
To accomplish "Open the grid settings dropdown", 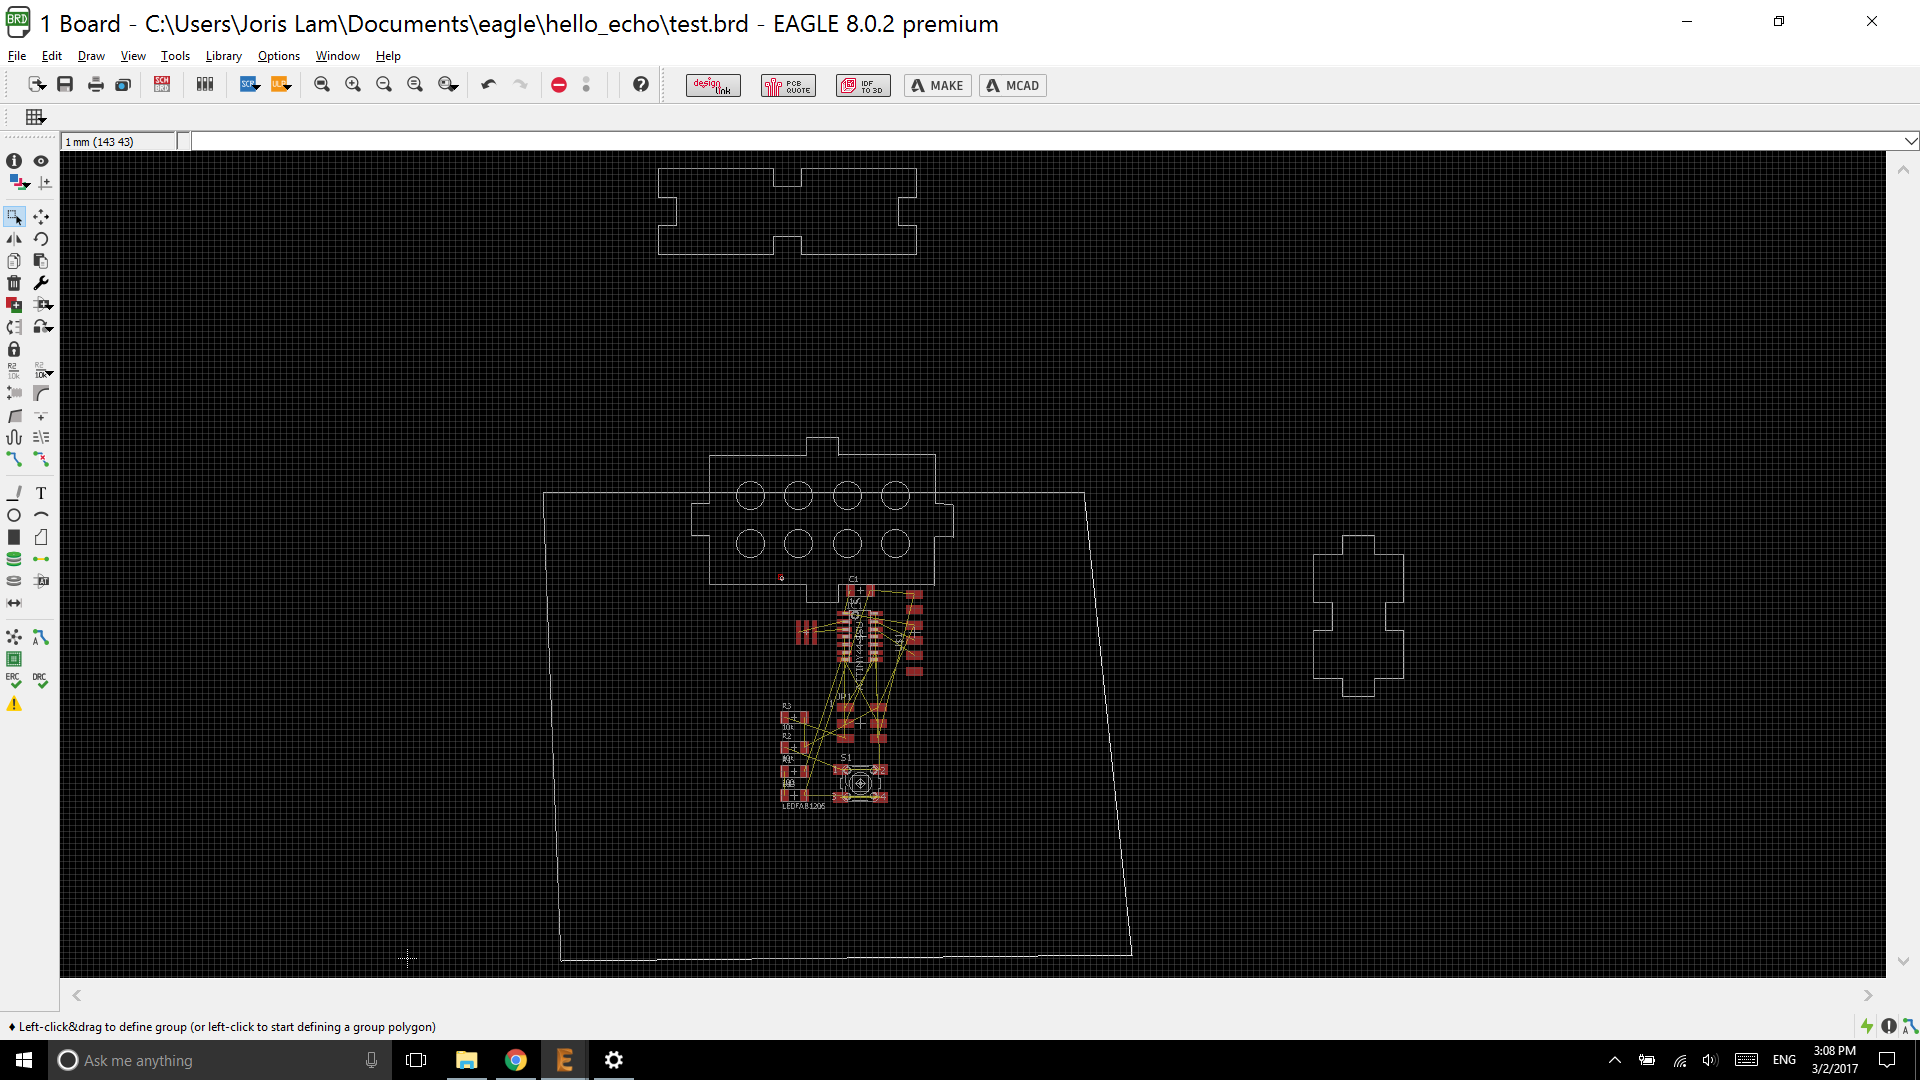I will (x=36, y=117).
